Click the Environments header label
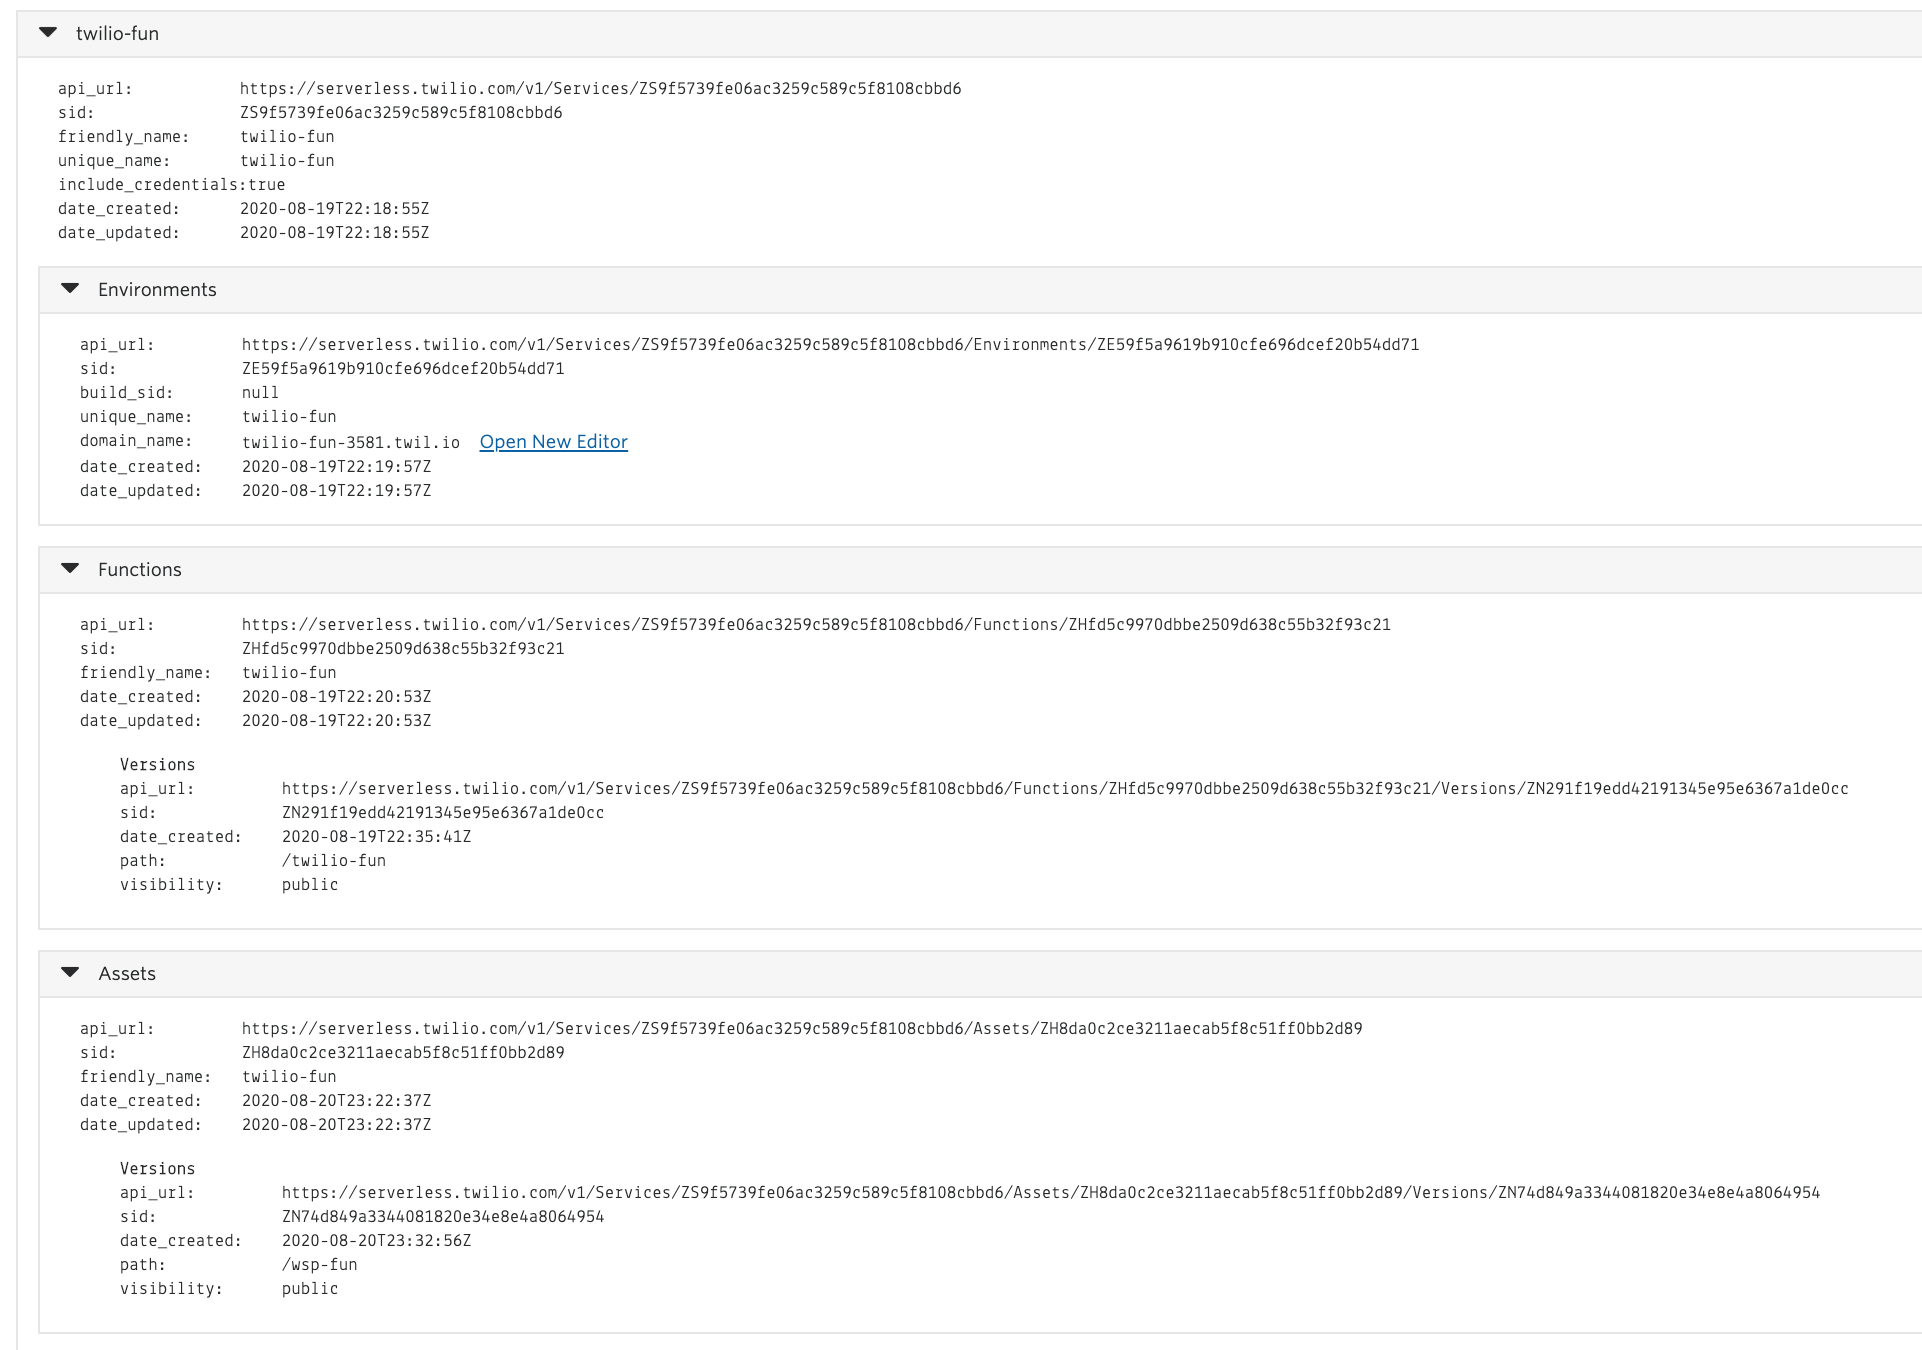 click(157, 290)
